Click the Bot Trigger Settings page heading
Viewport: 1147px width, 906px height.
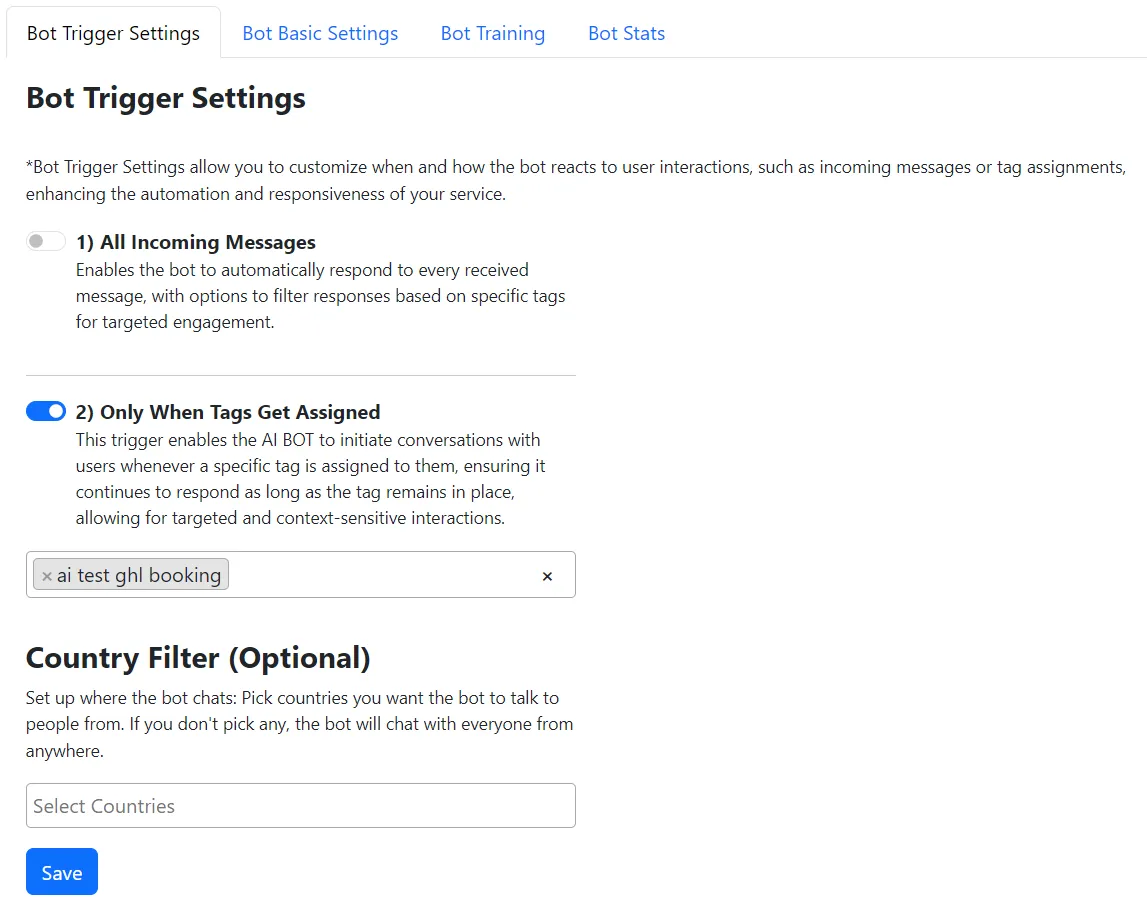click(166, 98)
